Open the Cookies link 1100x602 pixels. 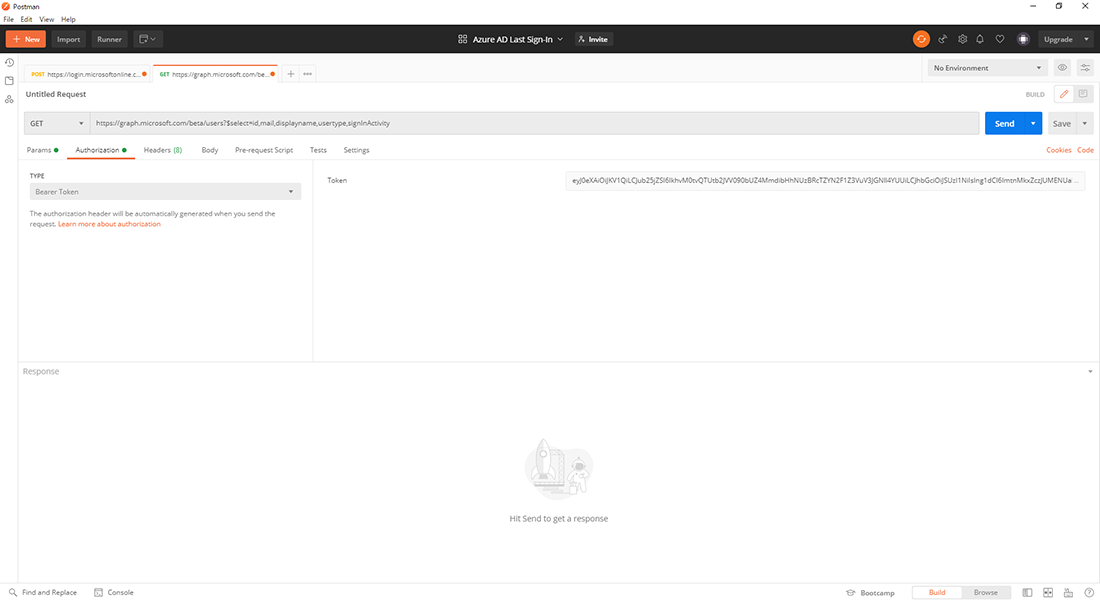point(1059,150)
